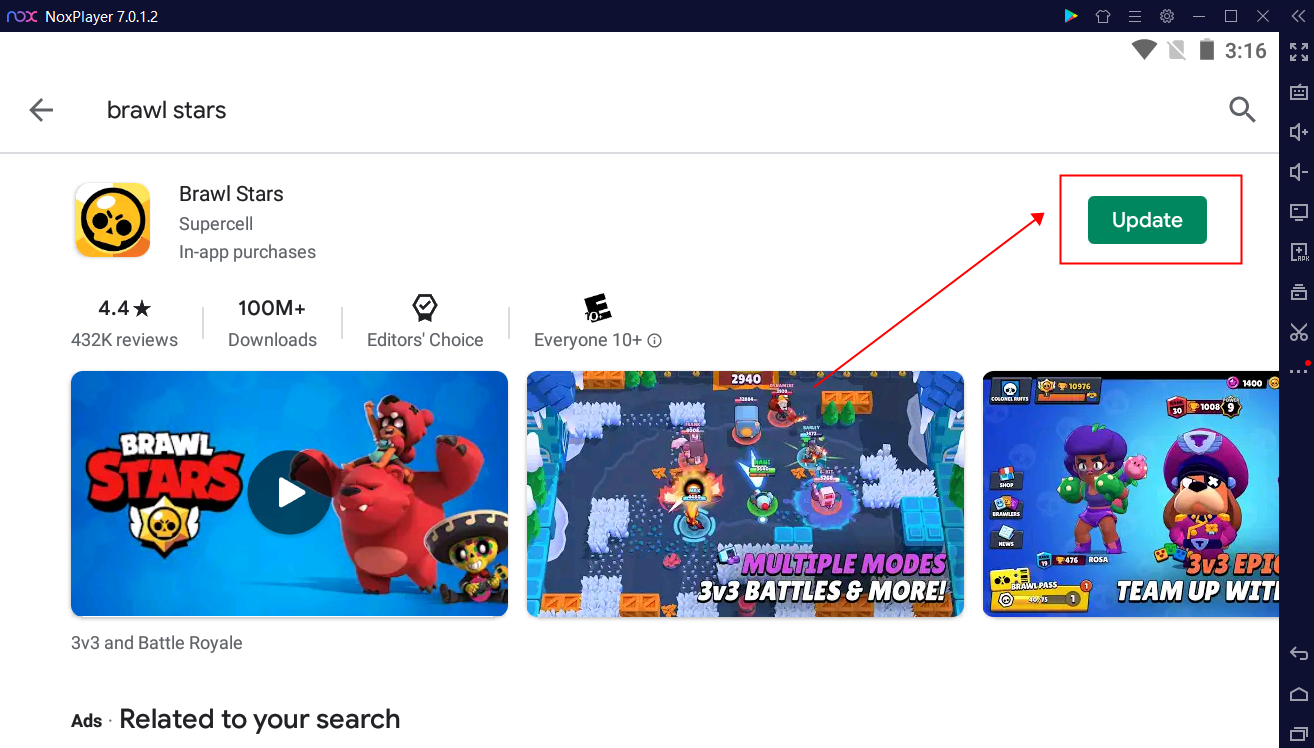The height and width of the screenshot is (748, 1314).
Task: Click the green Update button
Action: click(1147, 220)
